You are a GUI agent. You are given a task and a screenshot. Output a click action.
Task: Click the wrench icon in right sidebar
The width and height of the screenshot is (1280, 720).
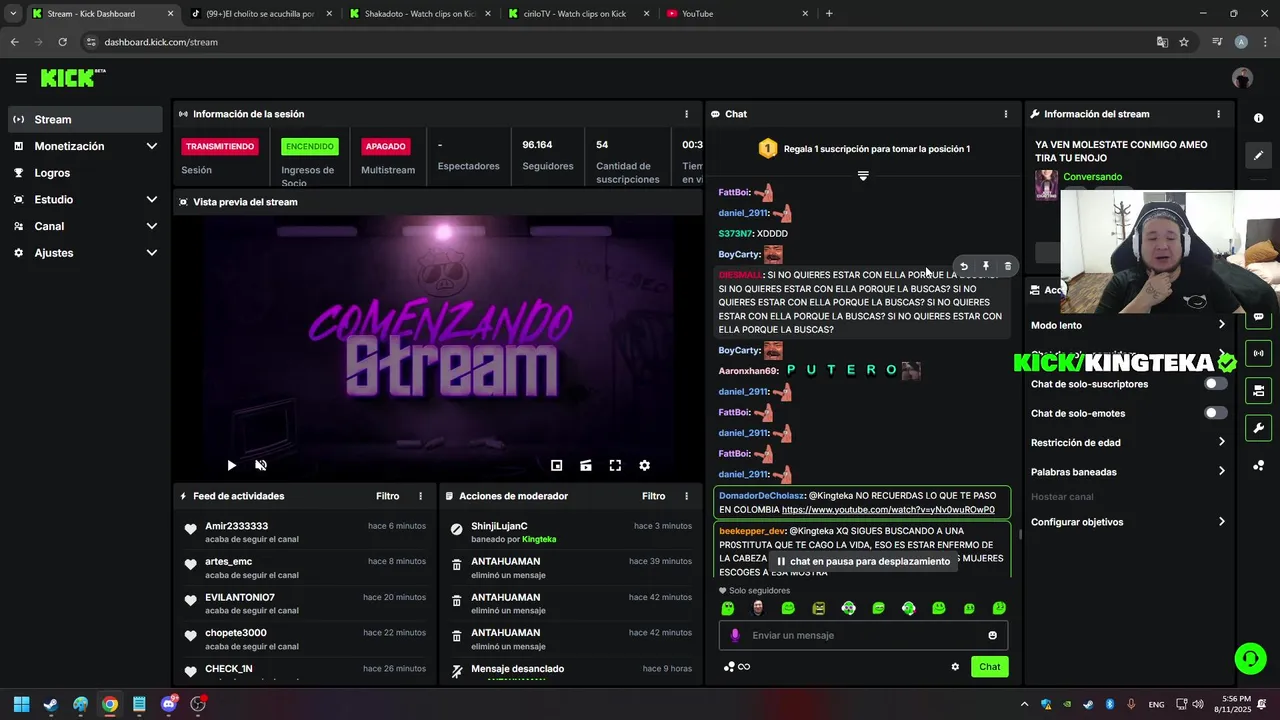coord(1258,428)
